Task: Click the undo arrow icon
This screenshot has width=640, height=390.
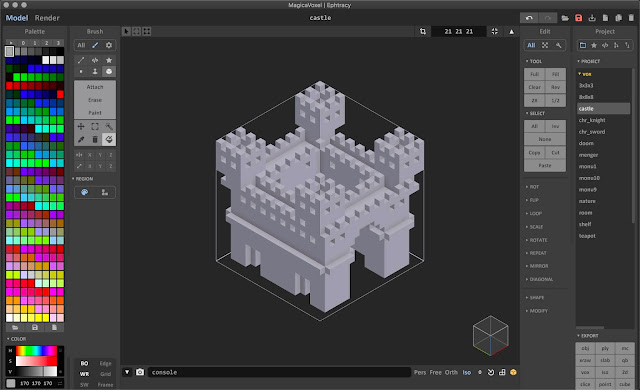Action: coord(529,18)
